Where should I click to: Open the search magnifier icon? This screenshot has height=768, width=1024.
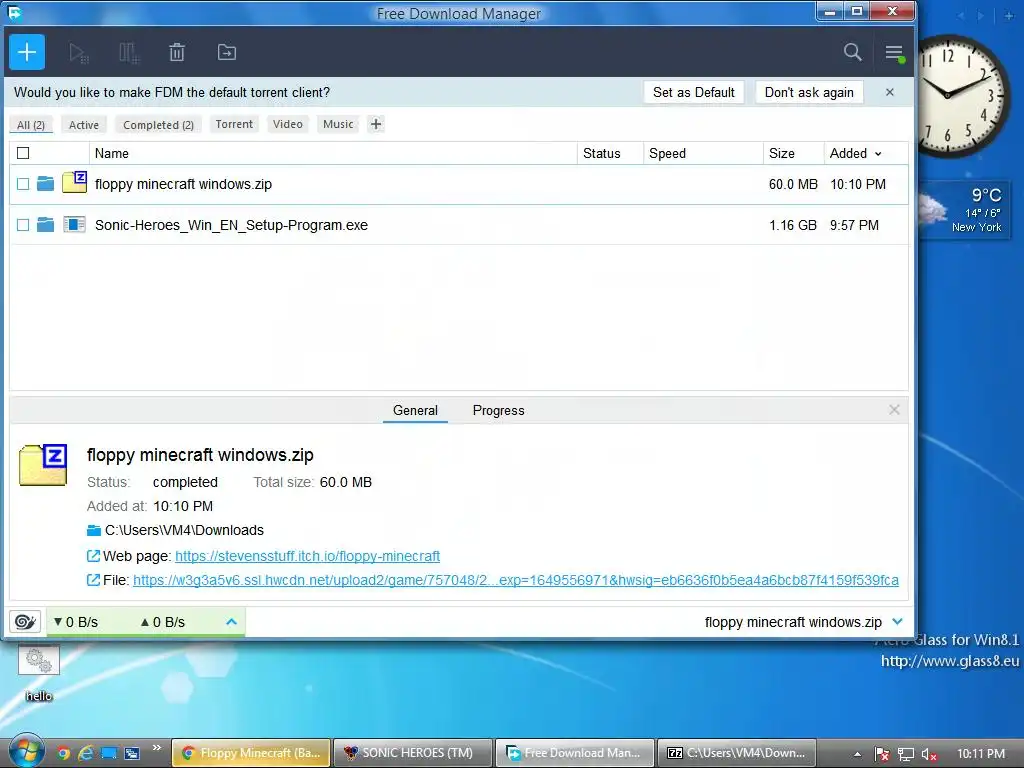(x=852, y=52)
